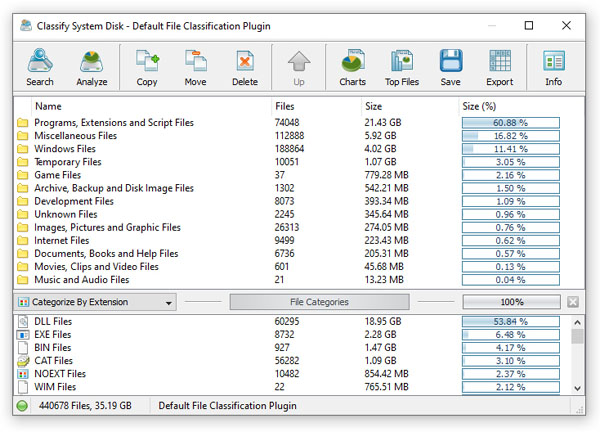This screenshot has width=600, height=432.
Task: Select the Move toolbar icon
Action: [x=196, y=67]
